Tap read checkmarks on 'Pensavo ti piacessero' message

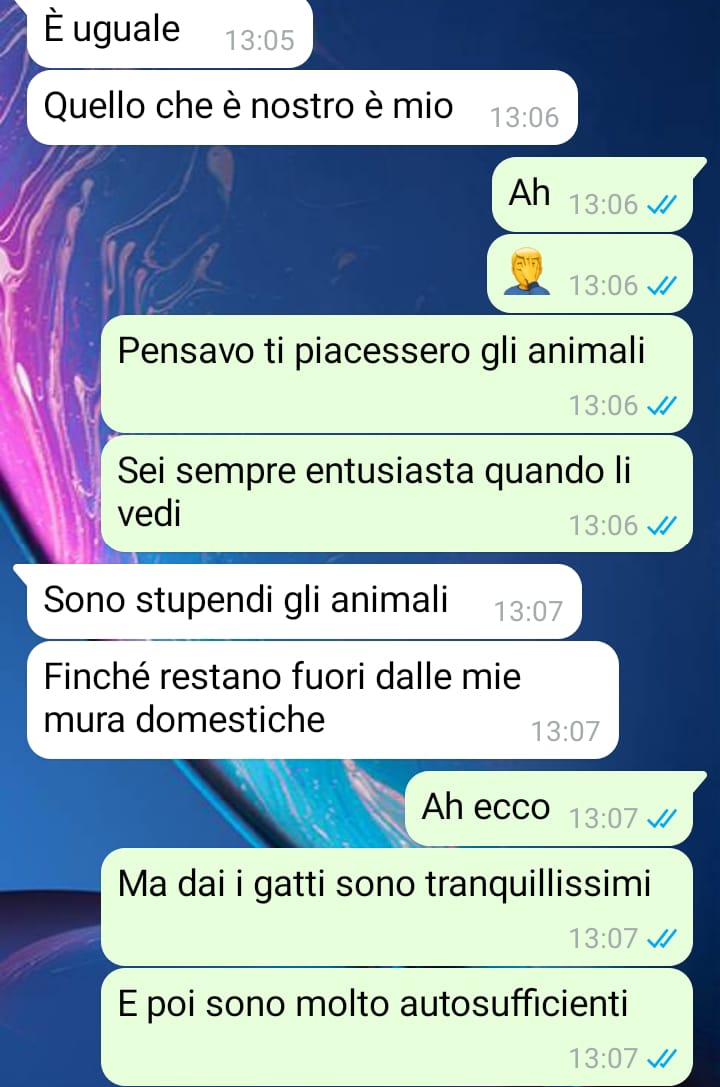click(661, 406)
